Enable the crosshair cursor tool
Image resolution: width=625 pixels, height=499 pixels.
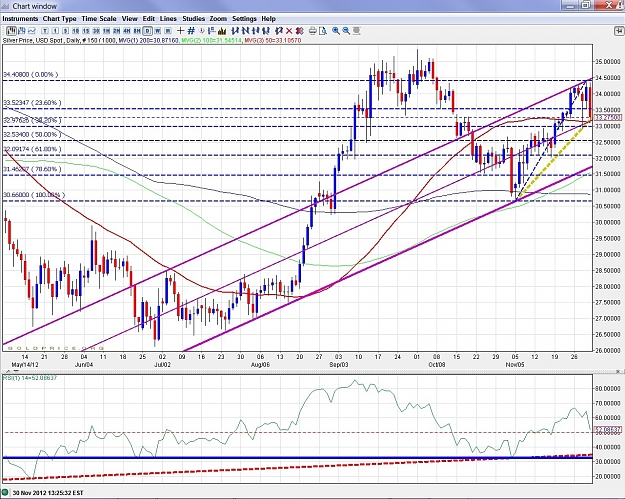[x=181, y=31]
